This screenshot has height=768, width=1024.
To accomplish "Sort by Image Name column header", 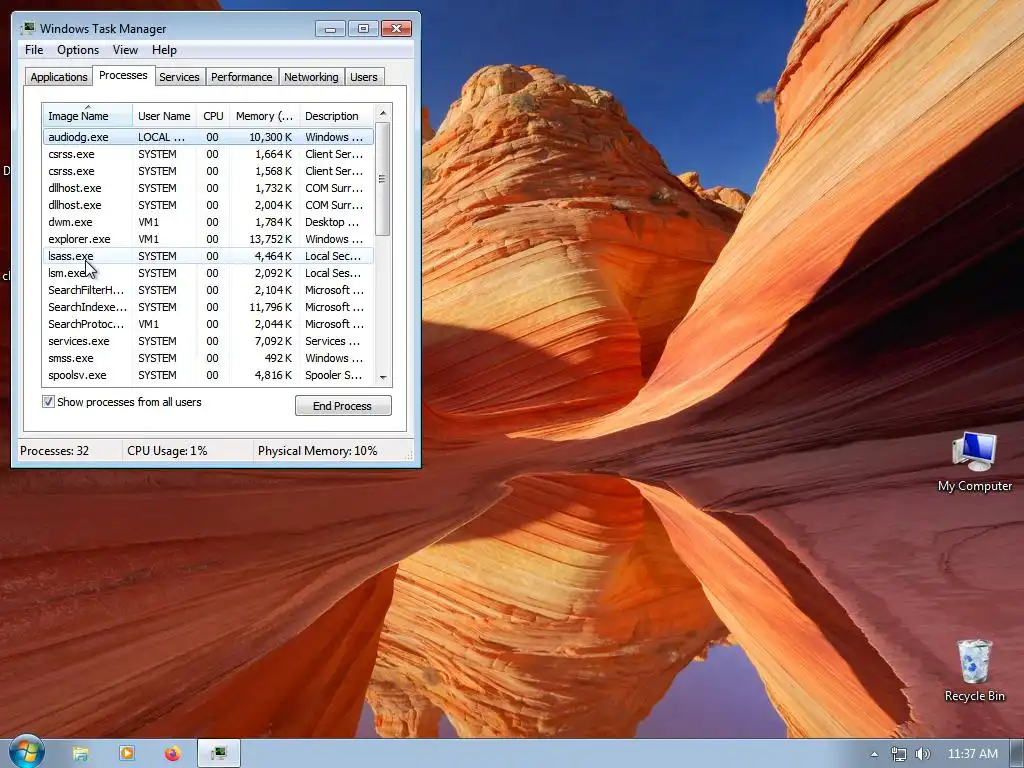I will pyautogui.click(x=88, y=116).
